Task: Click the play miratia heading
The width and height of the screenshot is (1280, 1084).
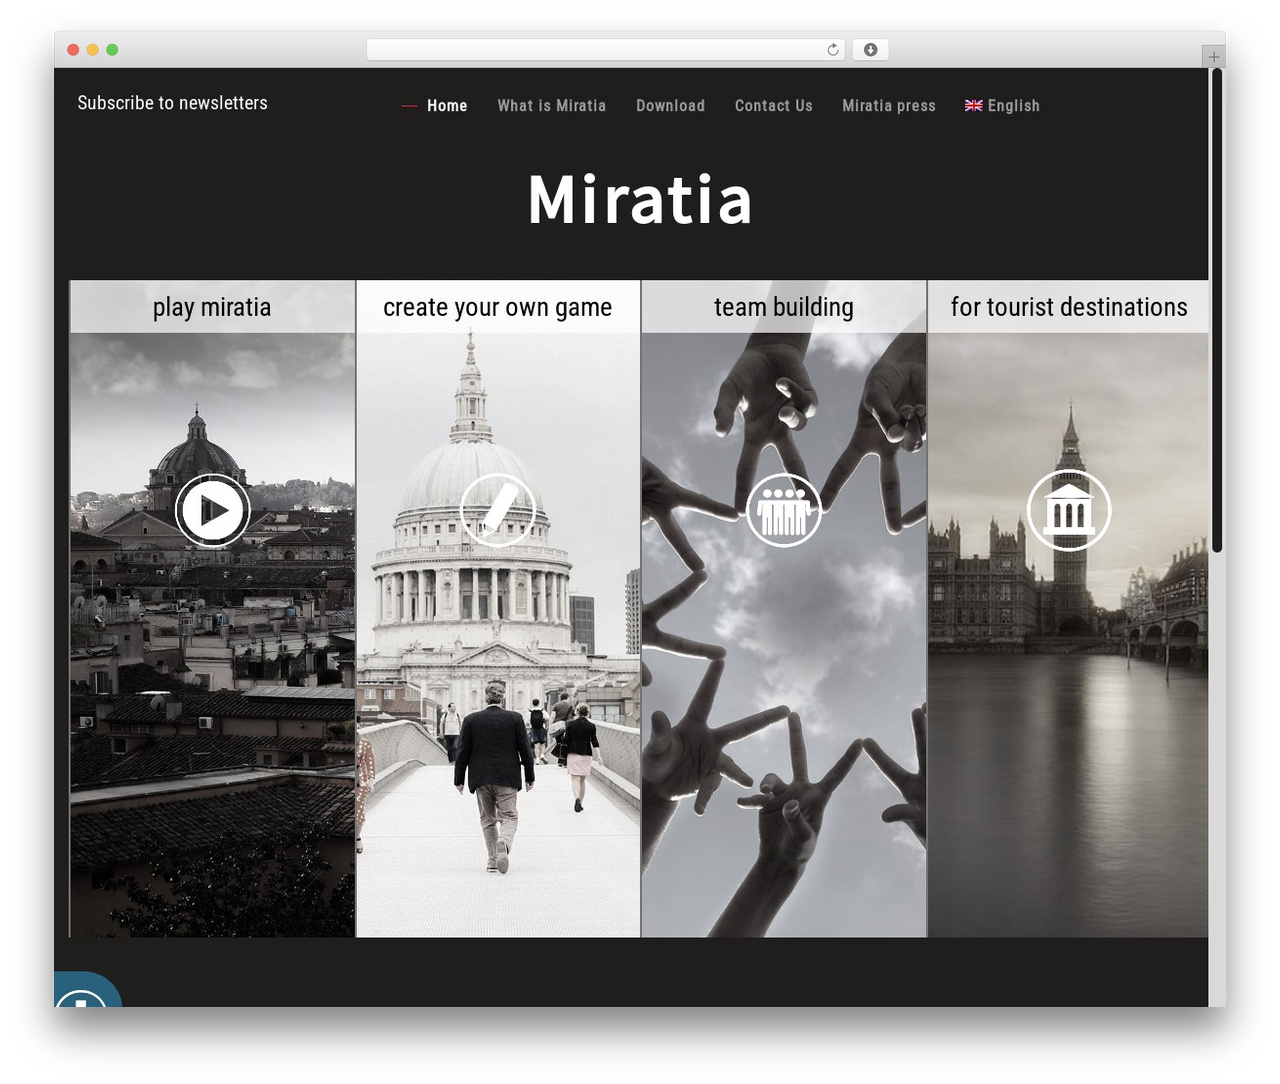Action: click(x=212, y=307)
